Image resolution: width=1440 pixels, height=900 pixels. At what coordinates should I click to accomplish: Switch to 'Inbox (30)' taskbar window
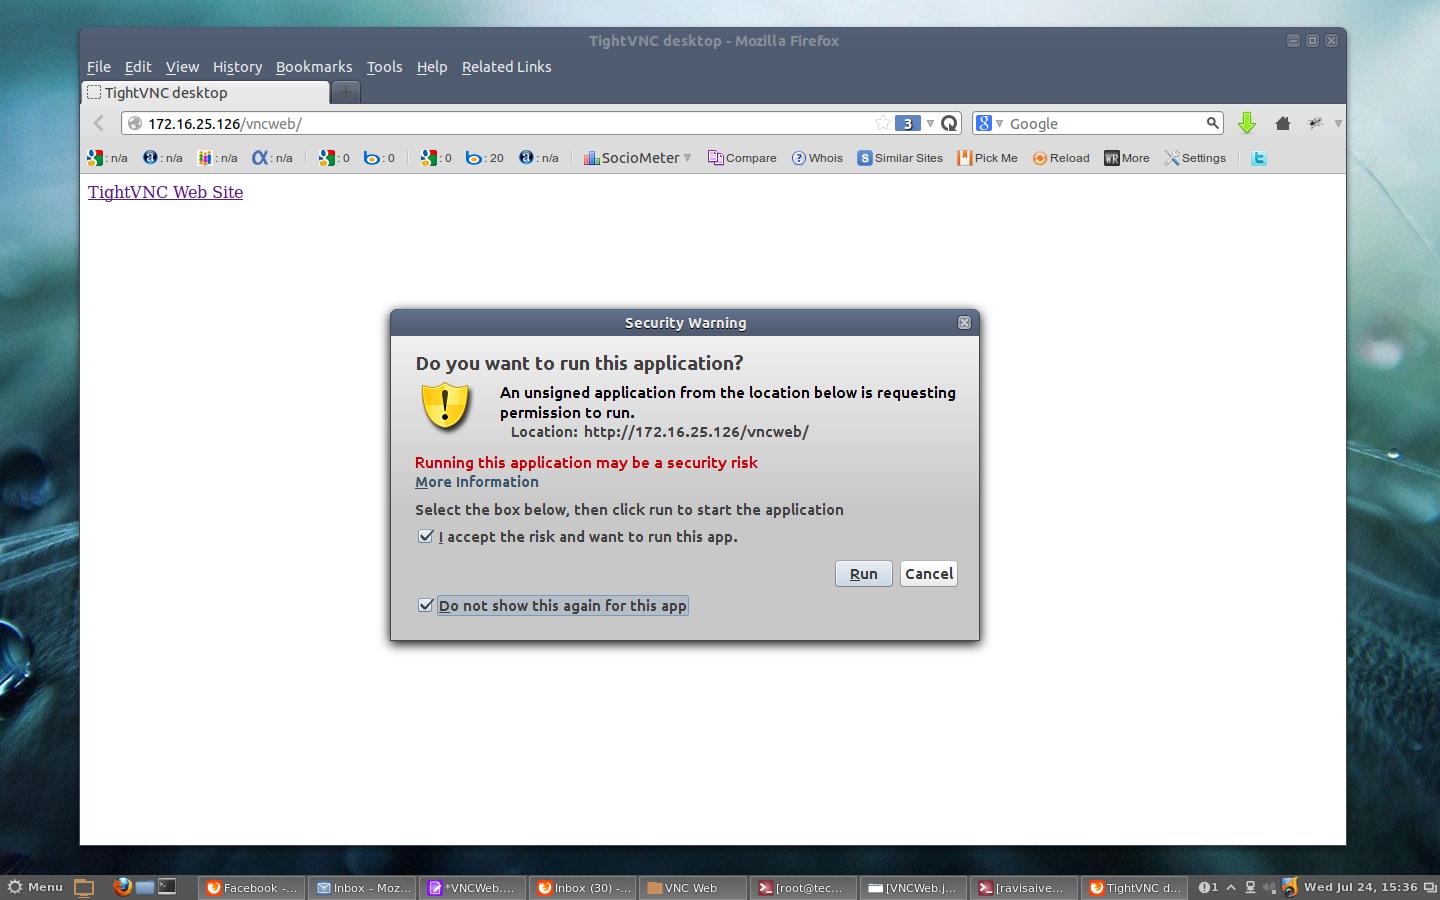[583, 887]
